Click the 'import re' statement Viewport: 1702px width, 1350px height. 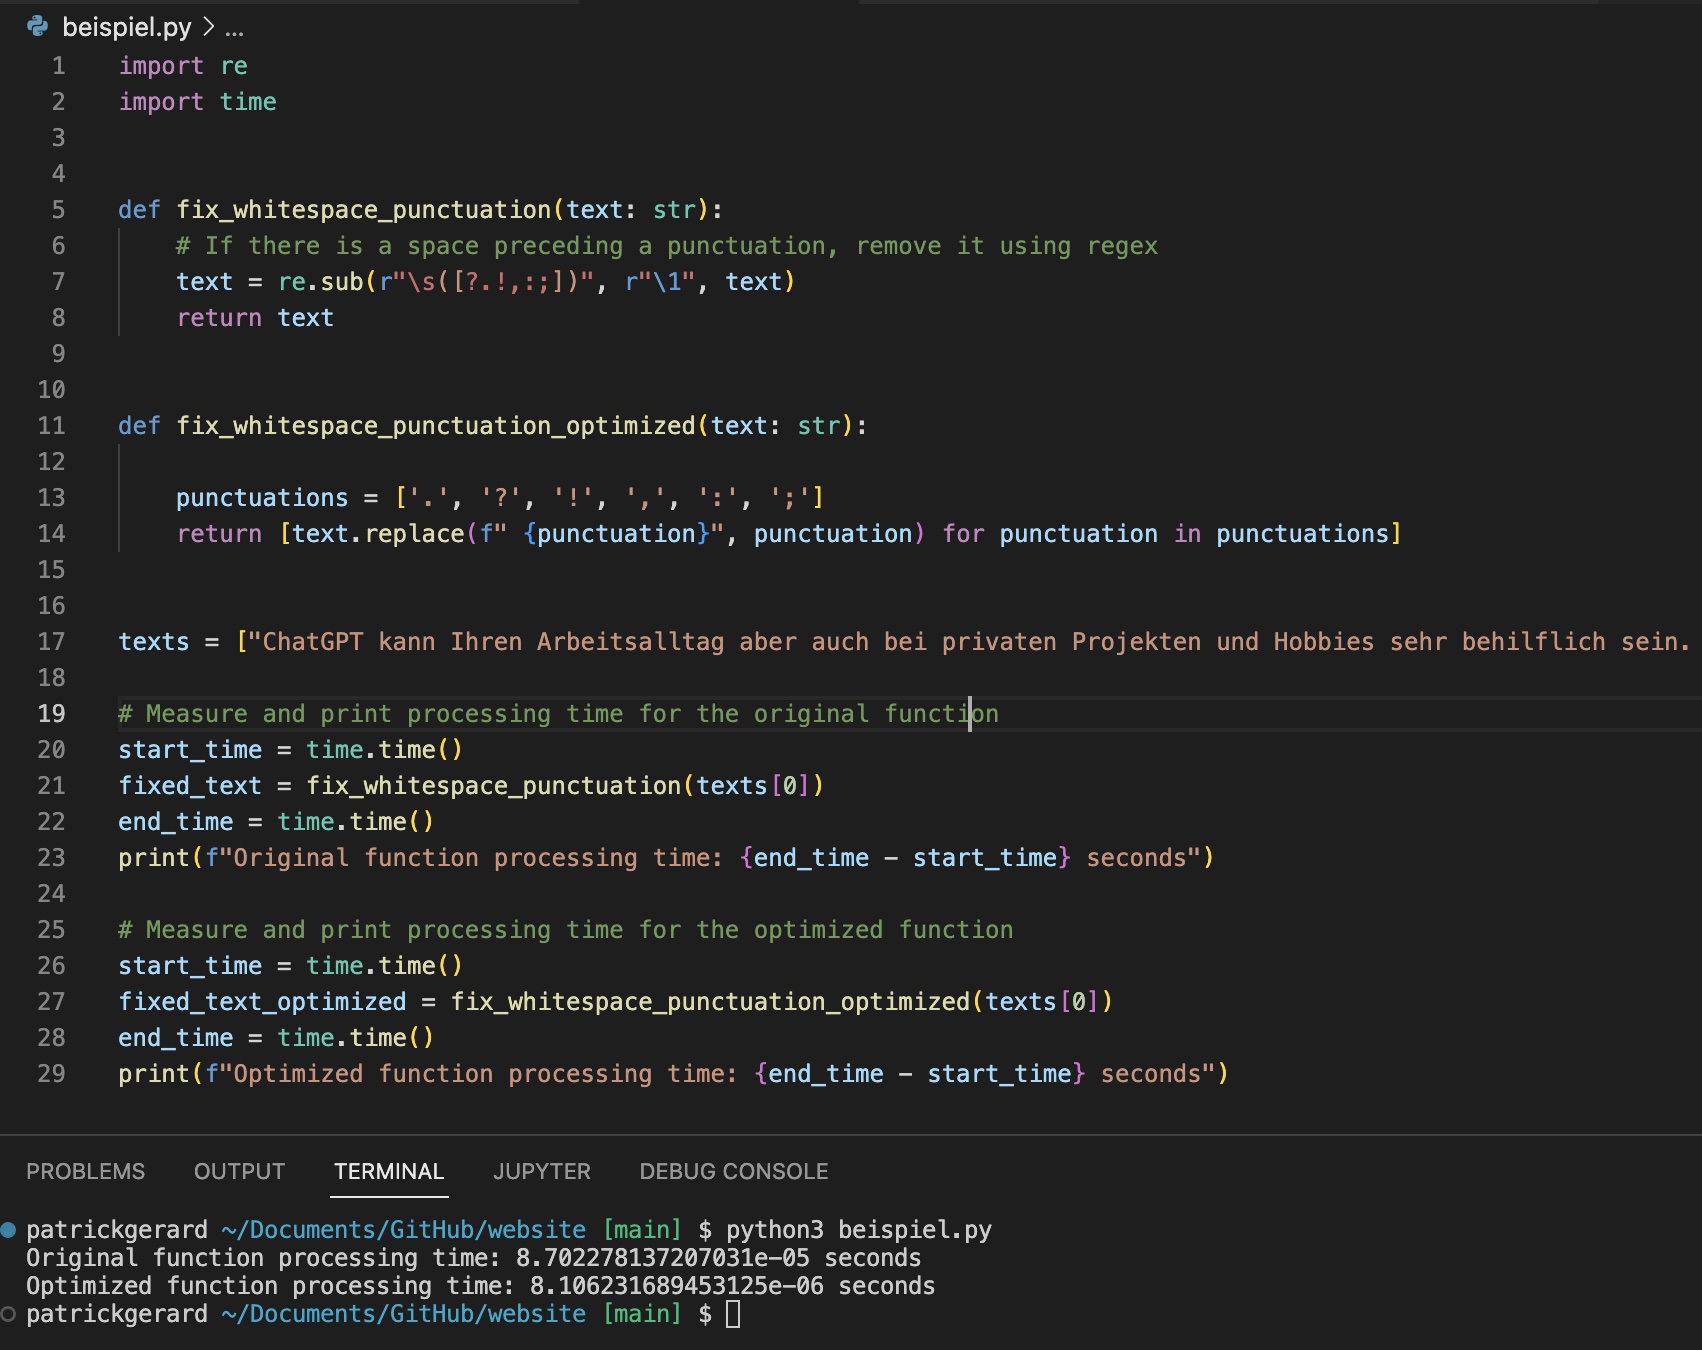click(183, 66)
